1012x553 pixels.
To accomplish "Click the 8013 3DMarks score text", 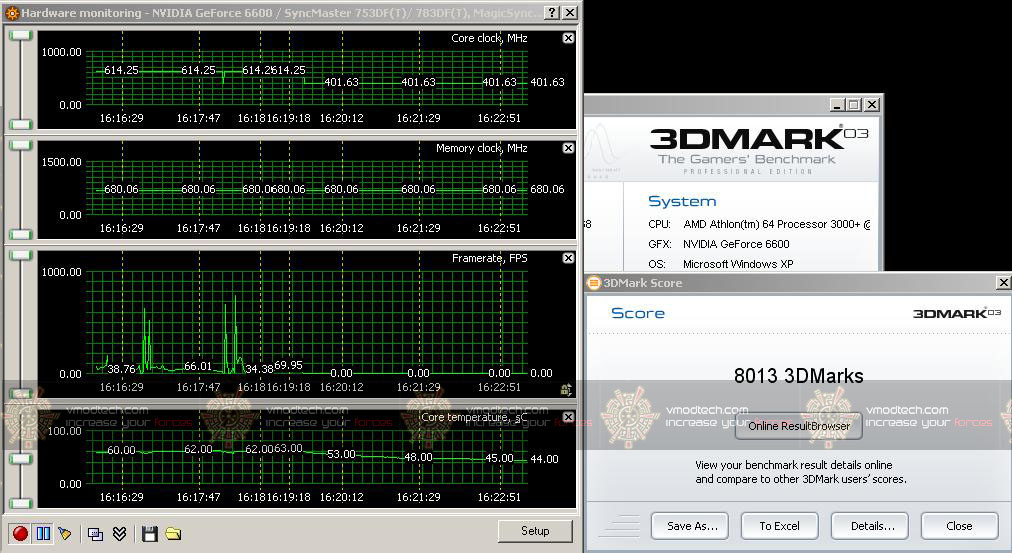I will click(x=798, y=376).
